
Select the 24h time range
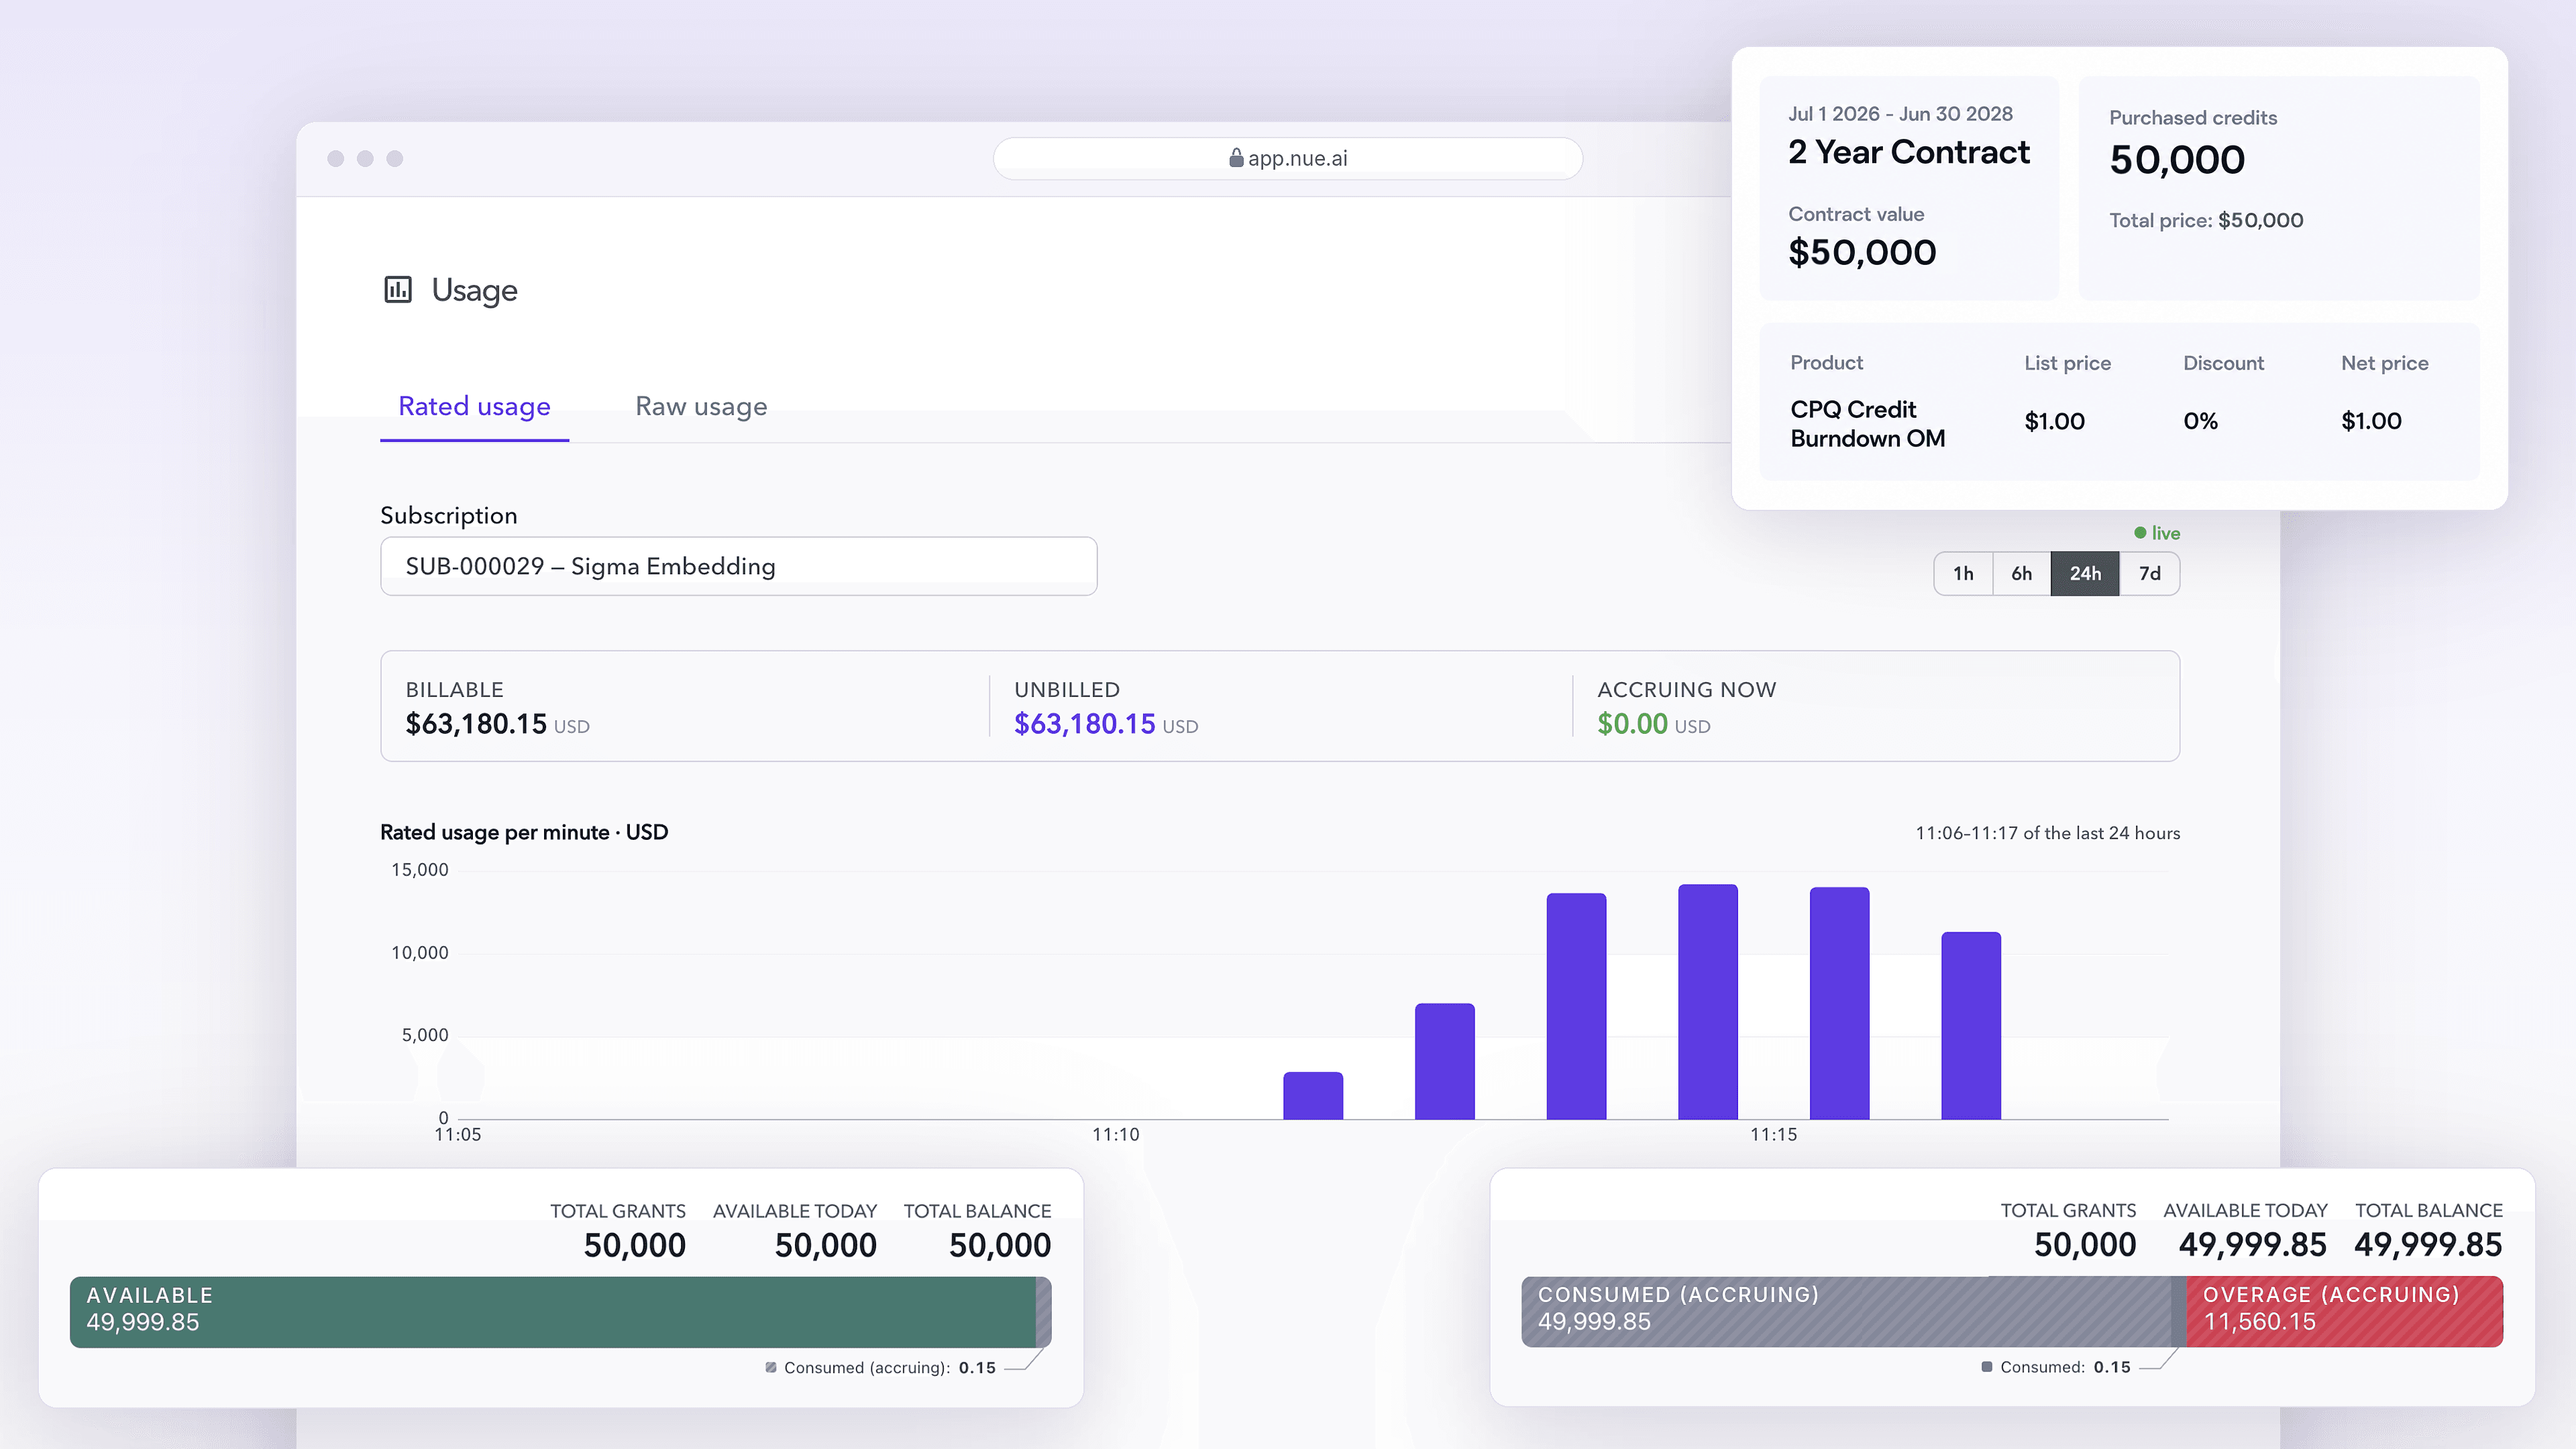(2085, 573)
